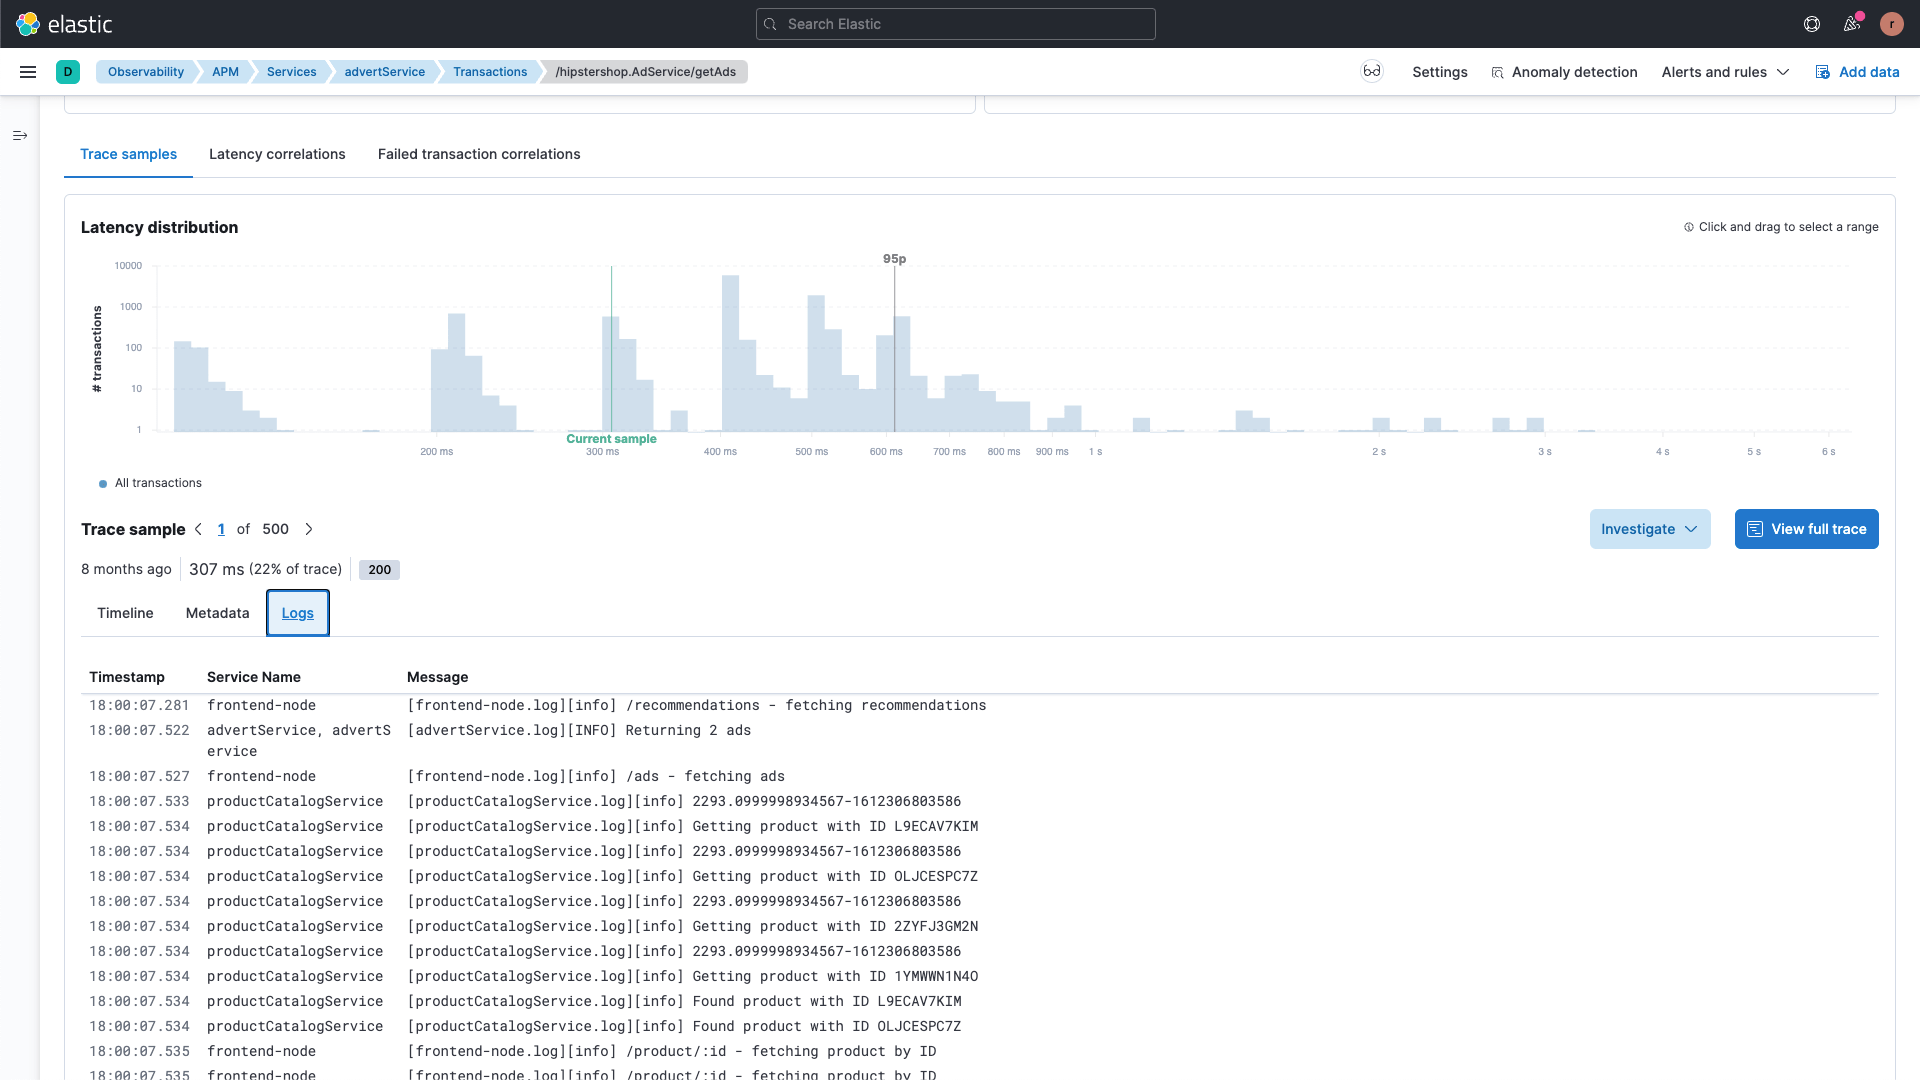1920x1080 pixels.
Task: Click the '307 ms (22% of trace)' duration
Action: tap(265, 569)
